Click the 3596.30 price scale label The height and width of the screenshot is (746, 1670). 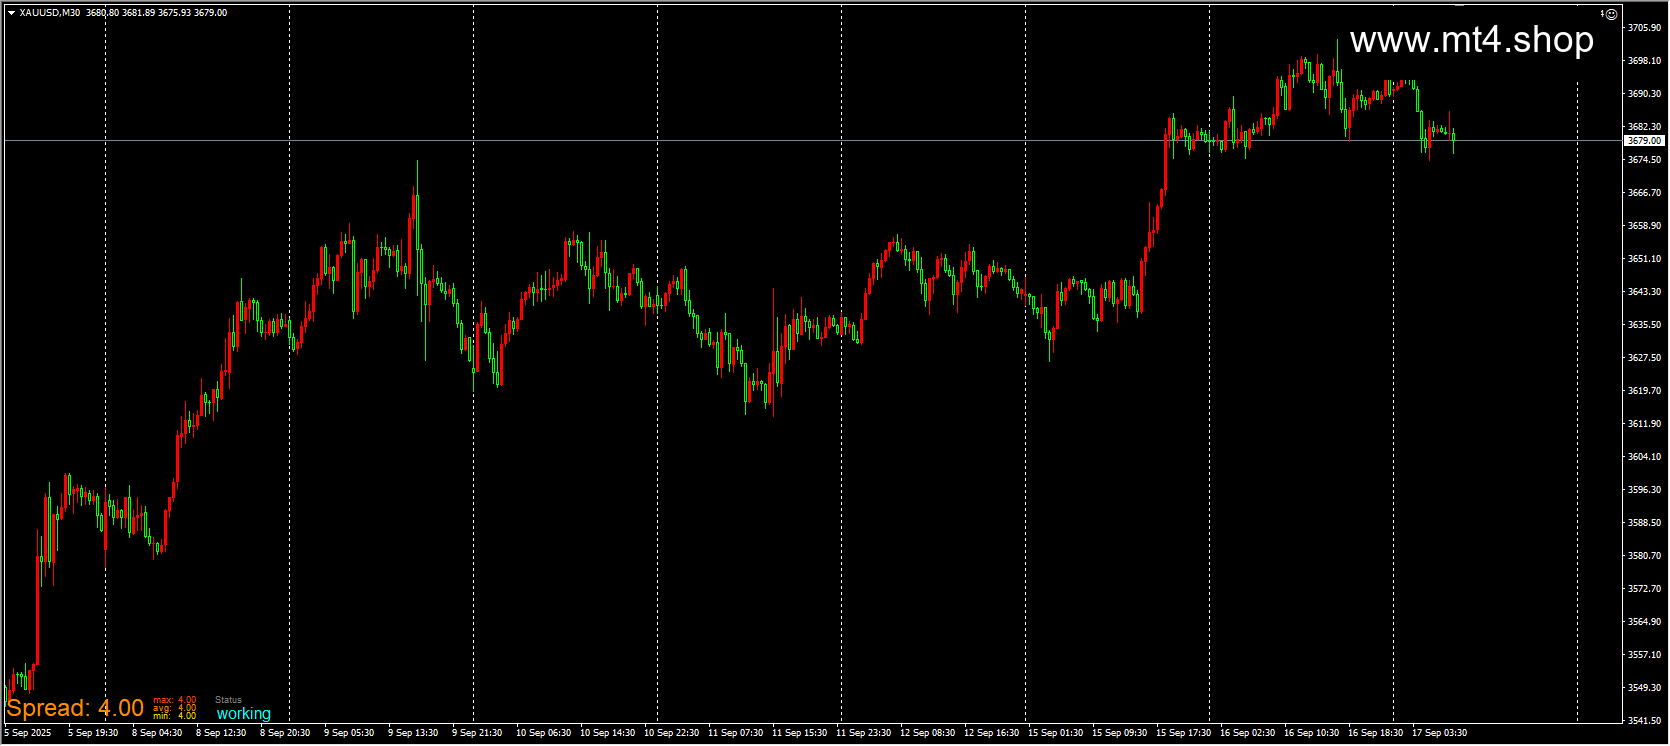1644,490
